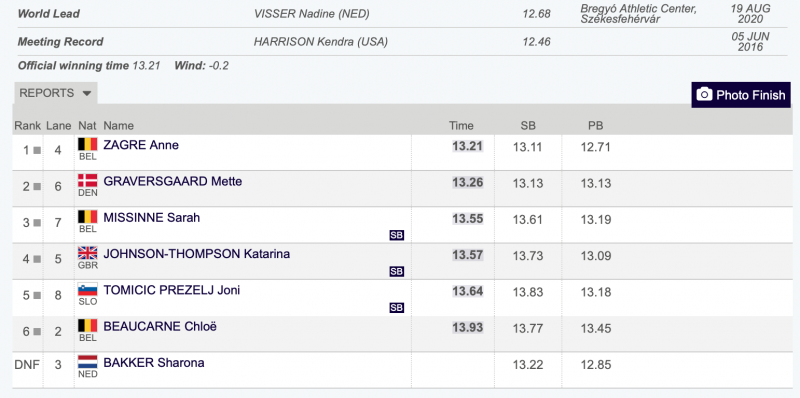Click SB badge in MISSINNE Sarah row
The image size is (800, 398).
(396, 235)
